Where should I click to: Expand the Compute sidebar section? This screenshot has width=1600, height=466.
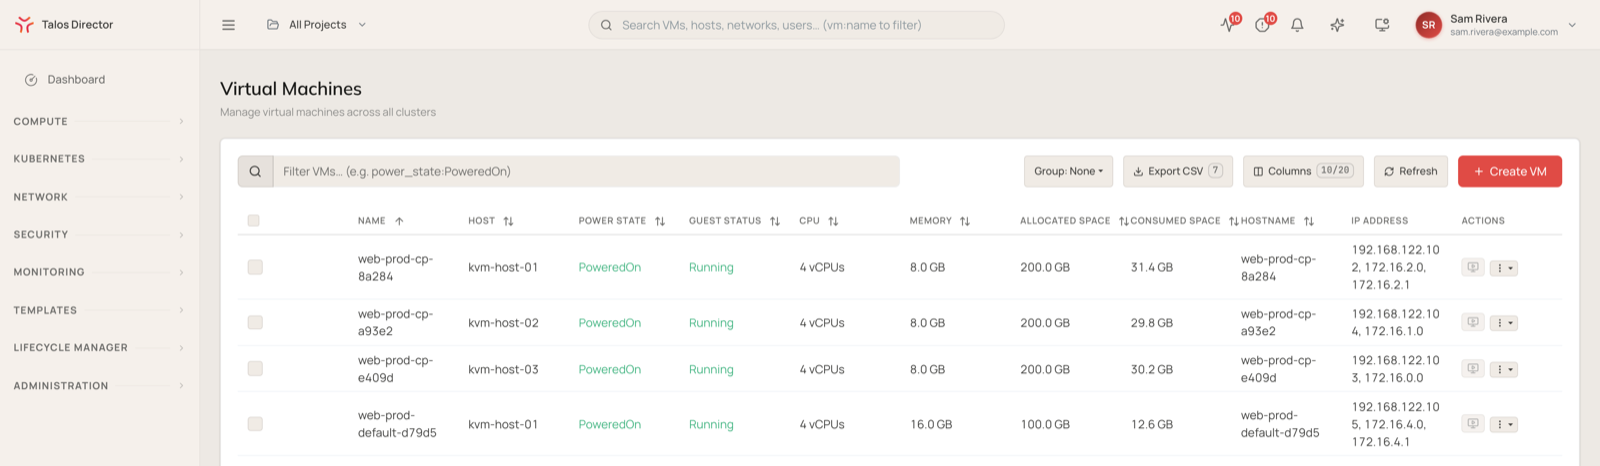click(99, 122)
